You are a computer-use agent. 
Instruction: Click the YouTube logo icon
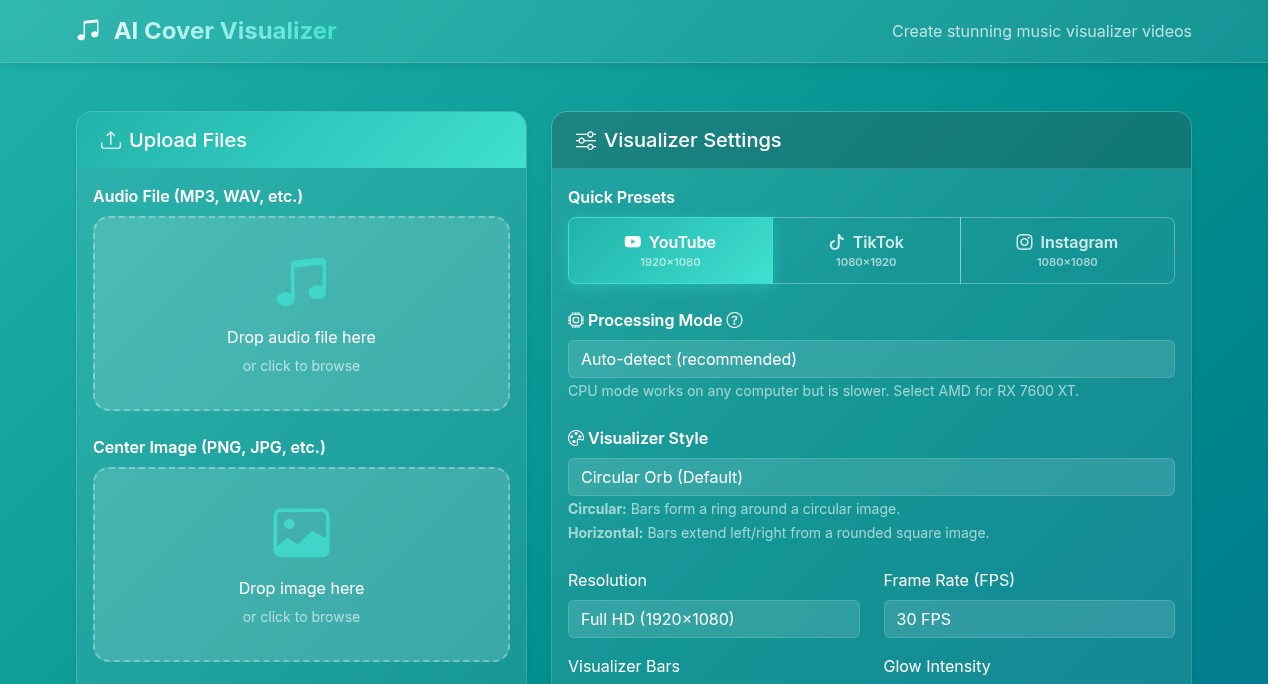coord(632,242)
